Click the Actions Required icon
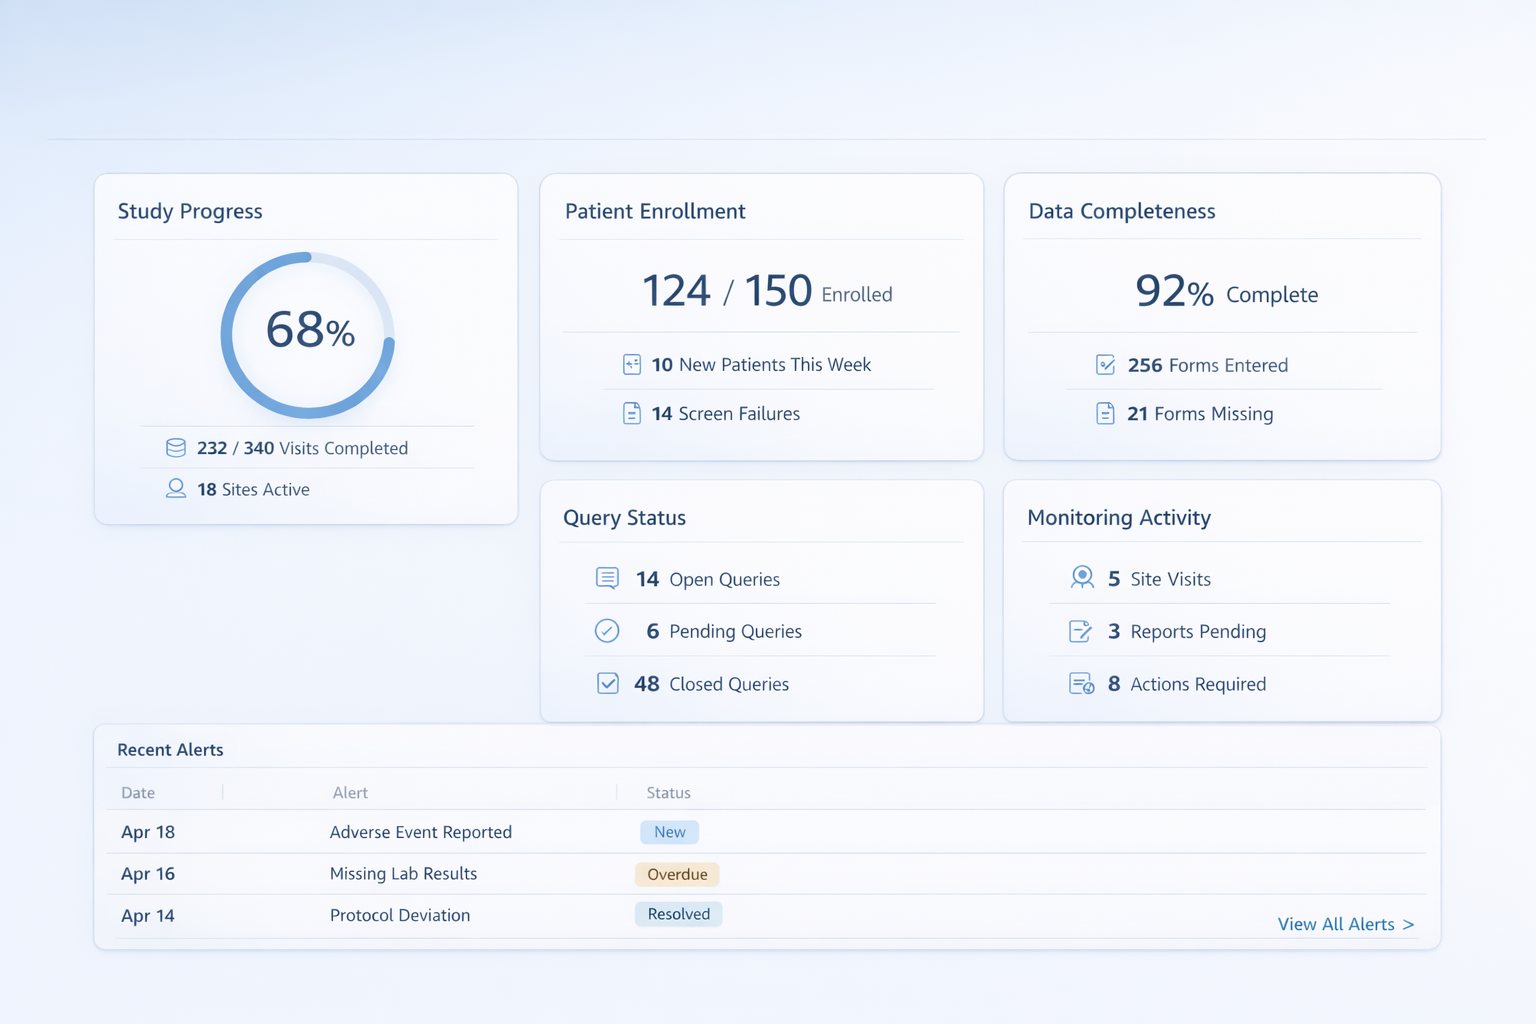 pos(1081,684)
